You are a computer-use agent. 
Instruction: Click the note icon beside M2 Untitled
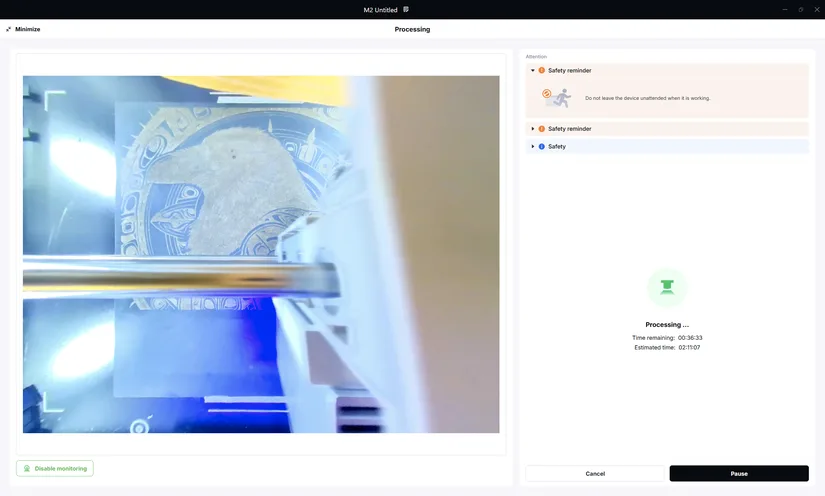(x=406, y=9)
